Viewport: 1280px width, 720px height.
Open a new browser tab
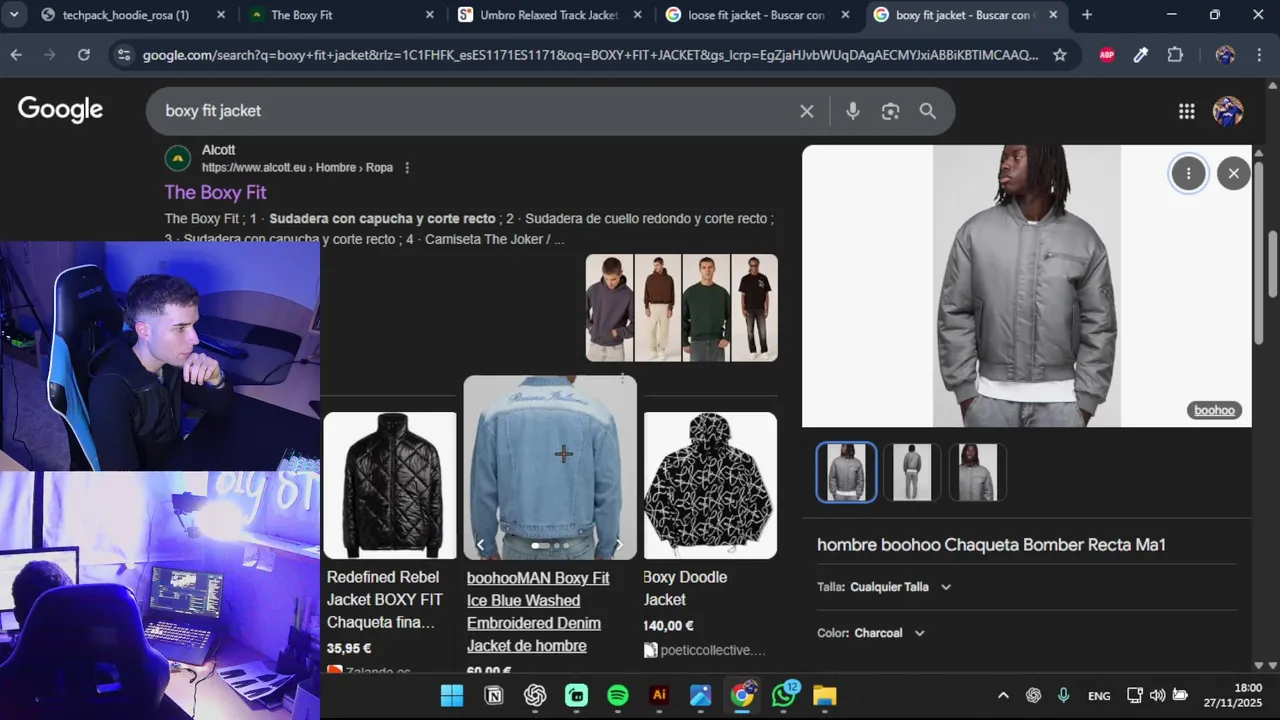pos(1086,15)
